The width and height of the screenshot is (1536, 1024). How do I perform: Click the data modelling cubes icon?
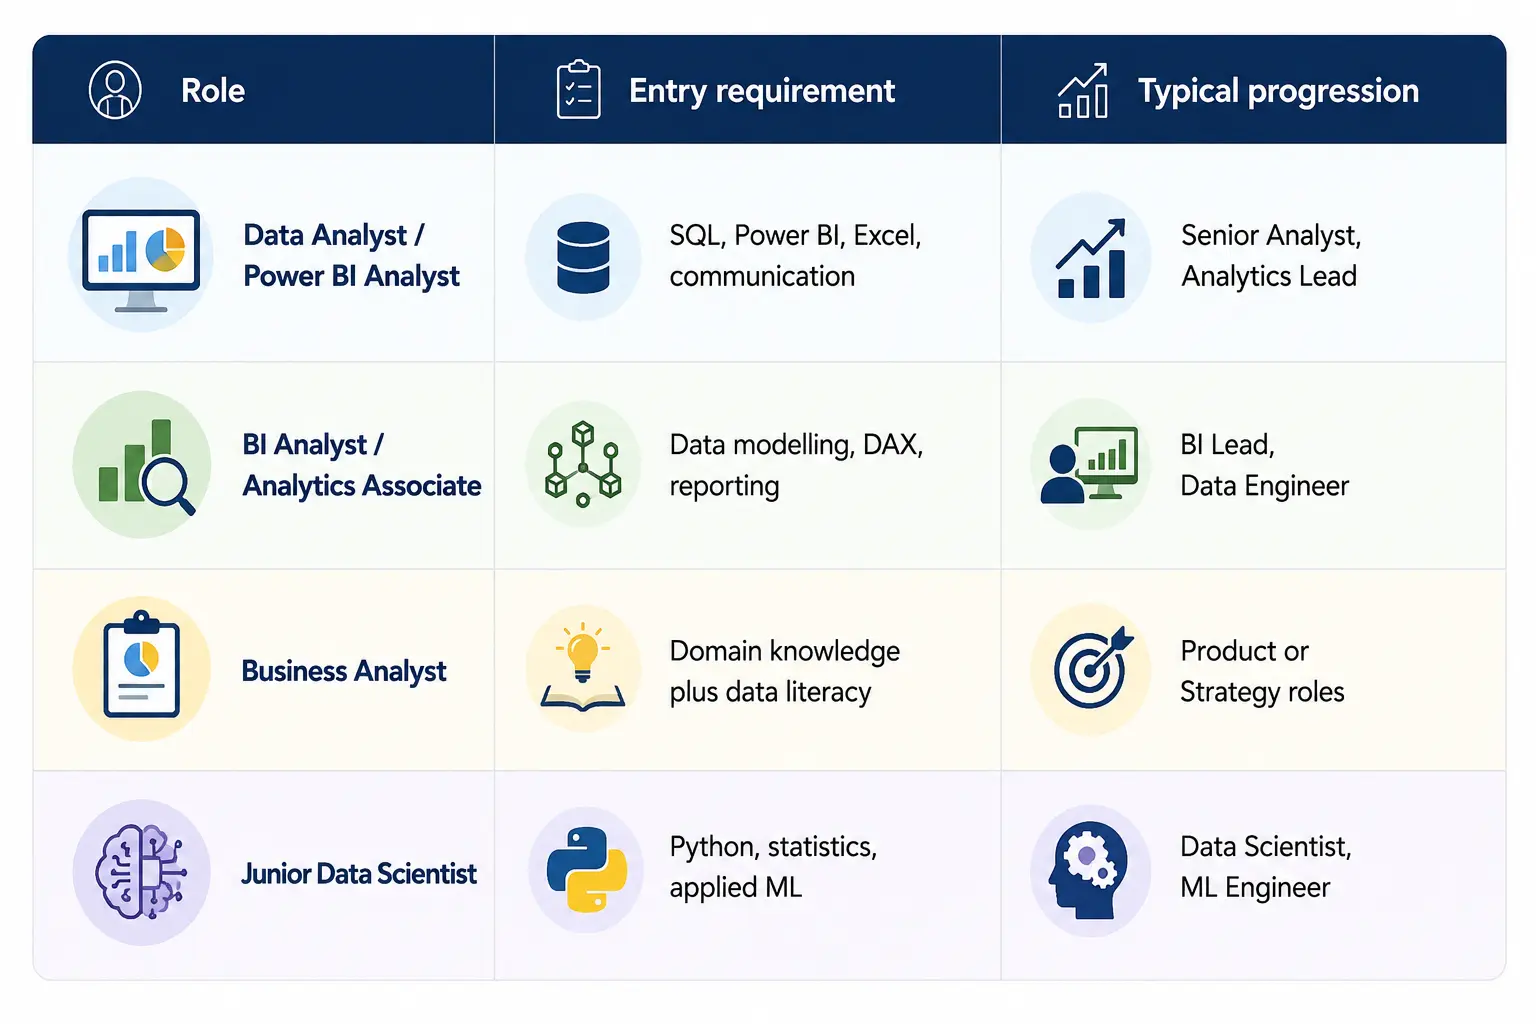583,464
